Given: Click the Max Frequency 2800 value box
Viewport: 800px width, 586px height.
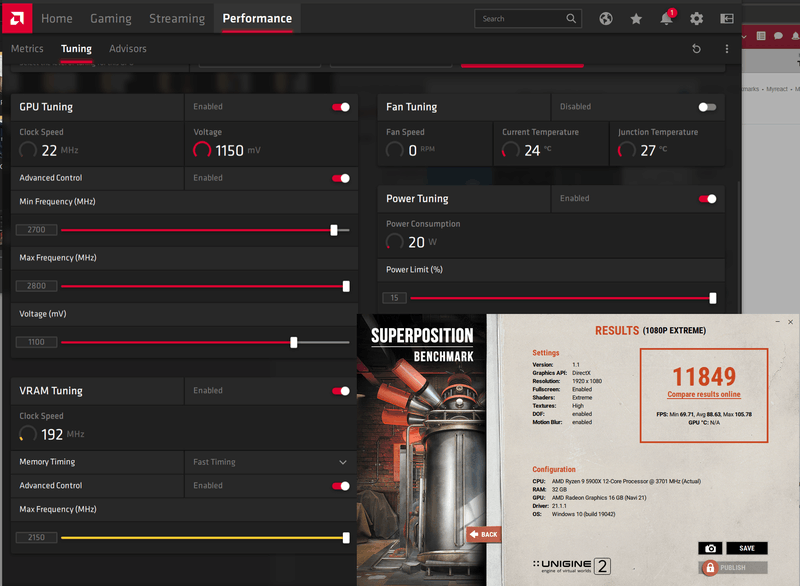Looking at the screenshot, I should click(36, 286).
